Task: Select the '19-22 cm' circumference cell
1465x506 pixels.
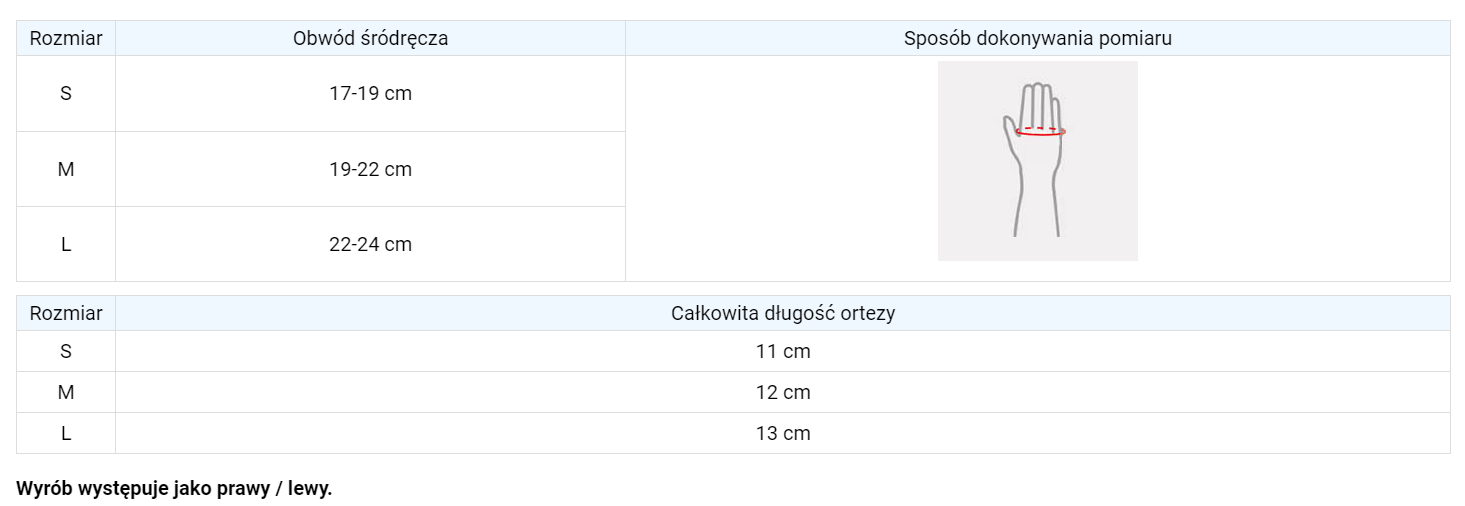Action: (370, 170)
